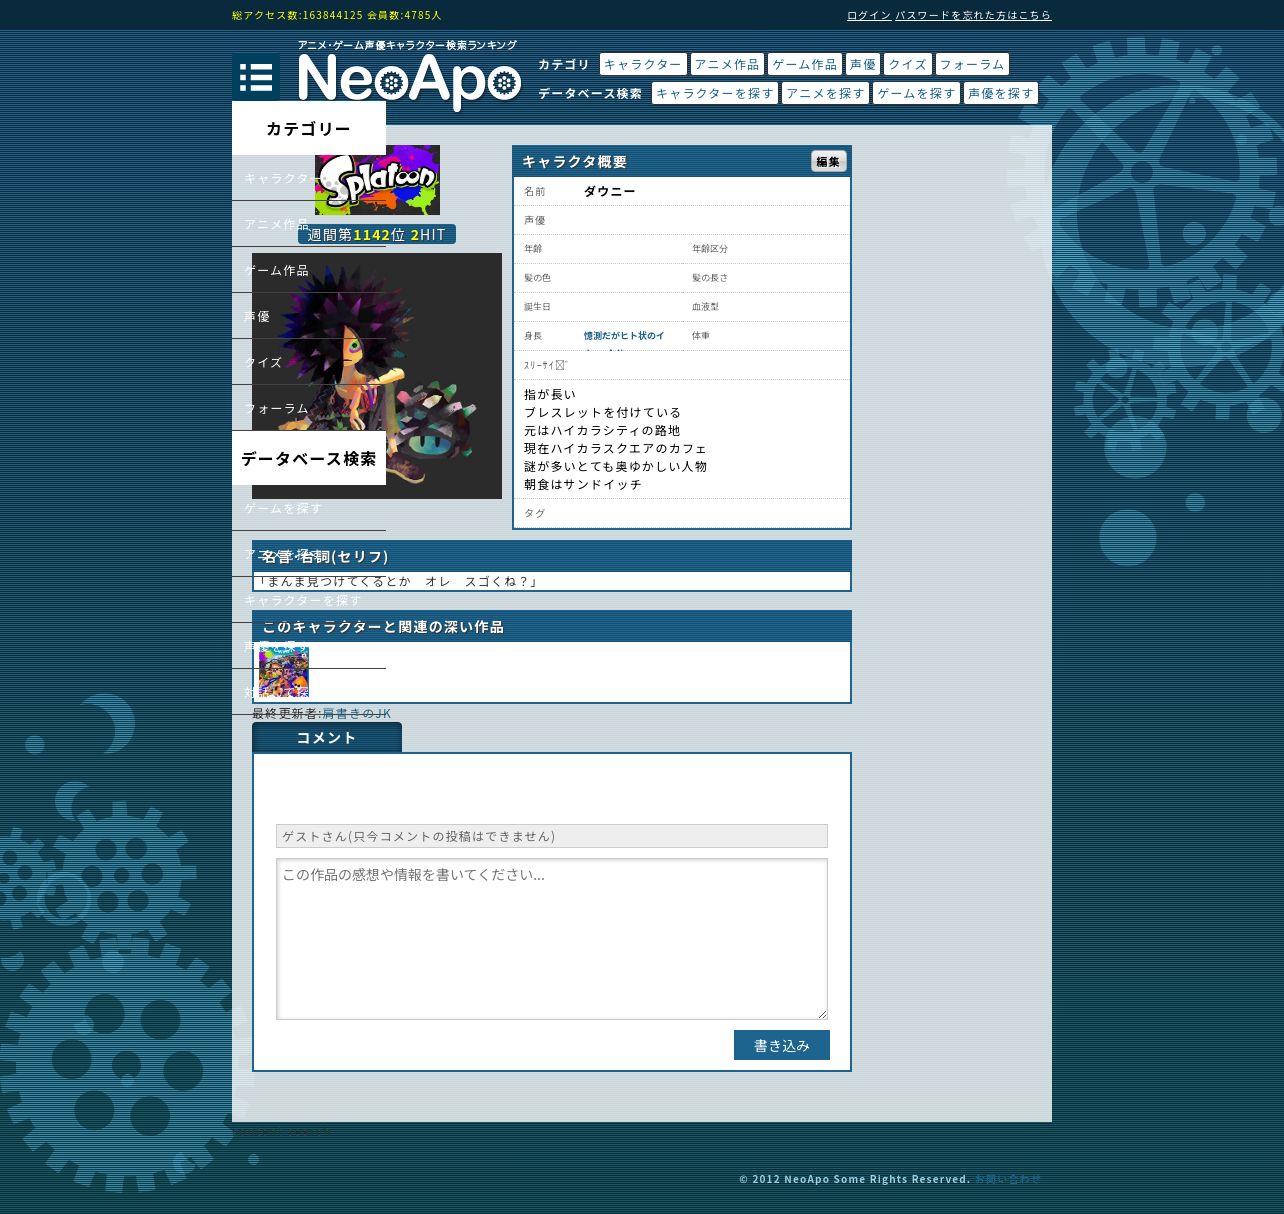This screenshot has width=1284, height=1214.
Task: Click the 年齢区分 field label
Action: point(710,249)
